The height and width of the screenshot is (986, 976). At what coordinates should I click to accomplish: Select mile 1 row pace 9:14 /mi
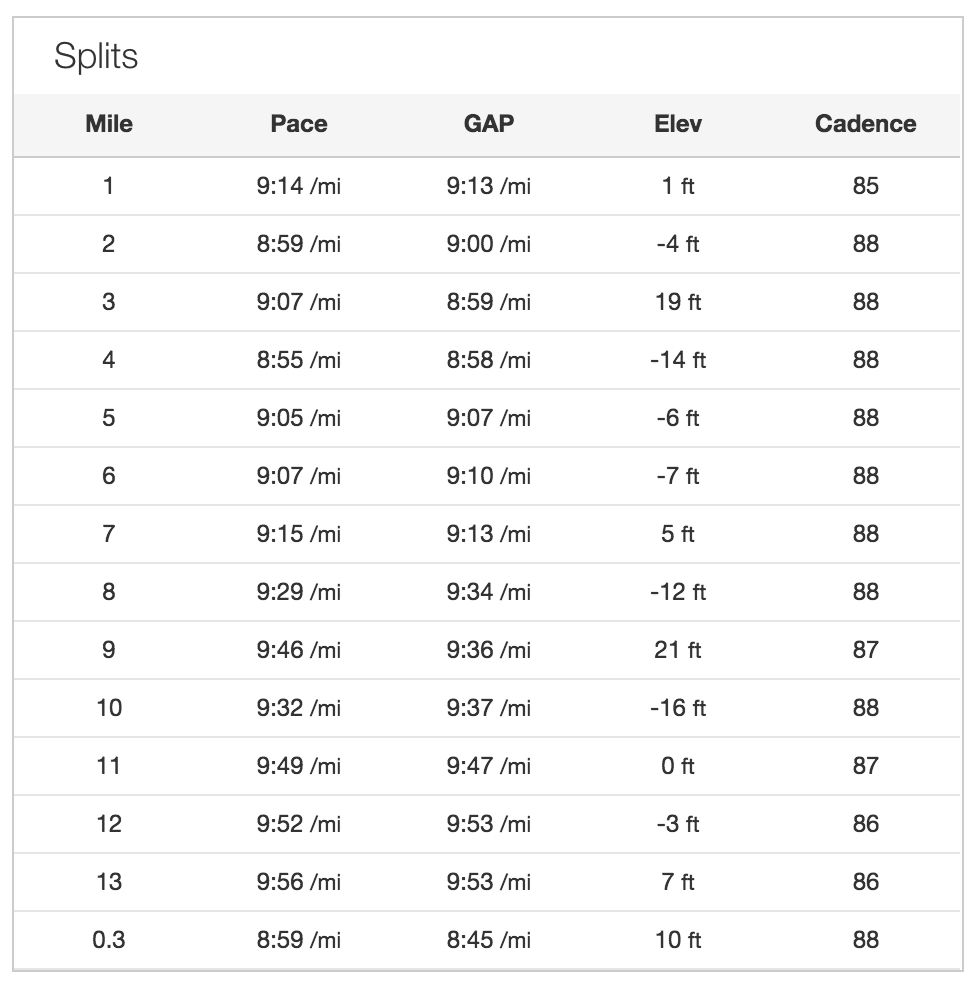pyautogui.click(x=299, y=186)
